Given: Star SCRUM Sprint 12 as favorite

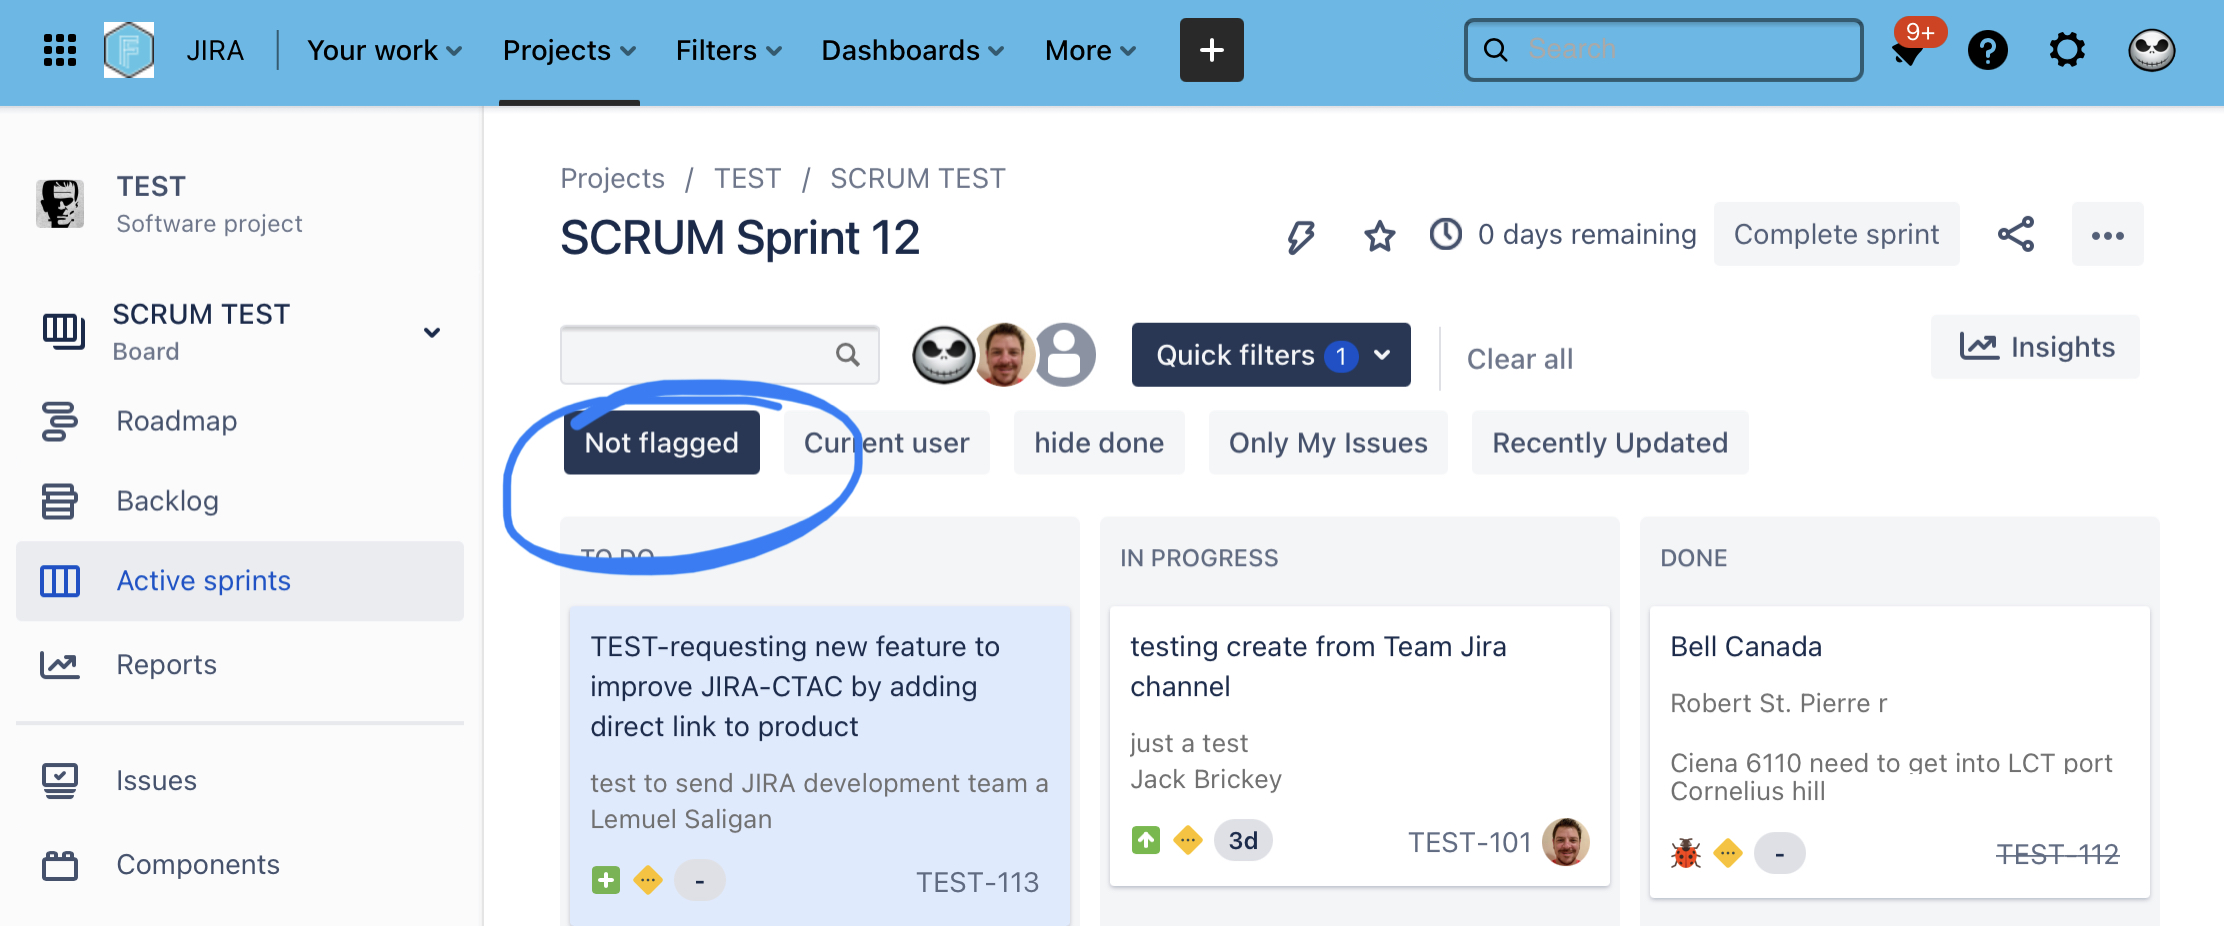Looking at the screenshot, I should click(1379, 237).
